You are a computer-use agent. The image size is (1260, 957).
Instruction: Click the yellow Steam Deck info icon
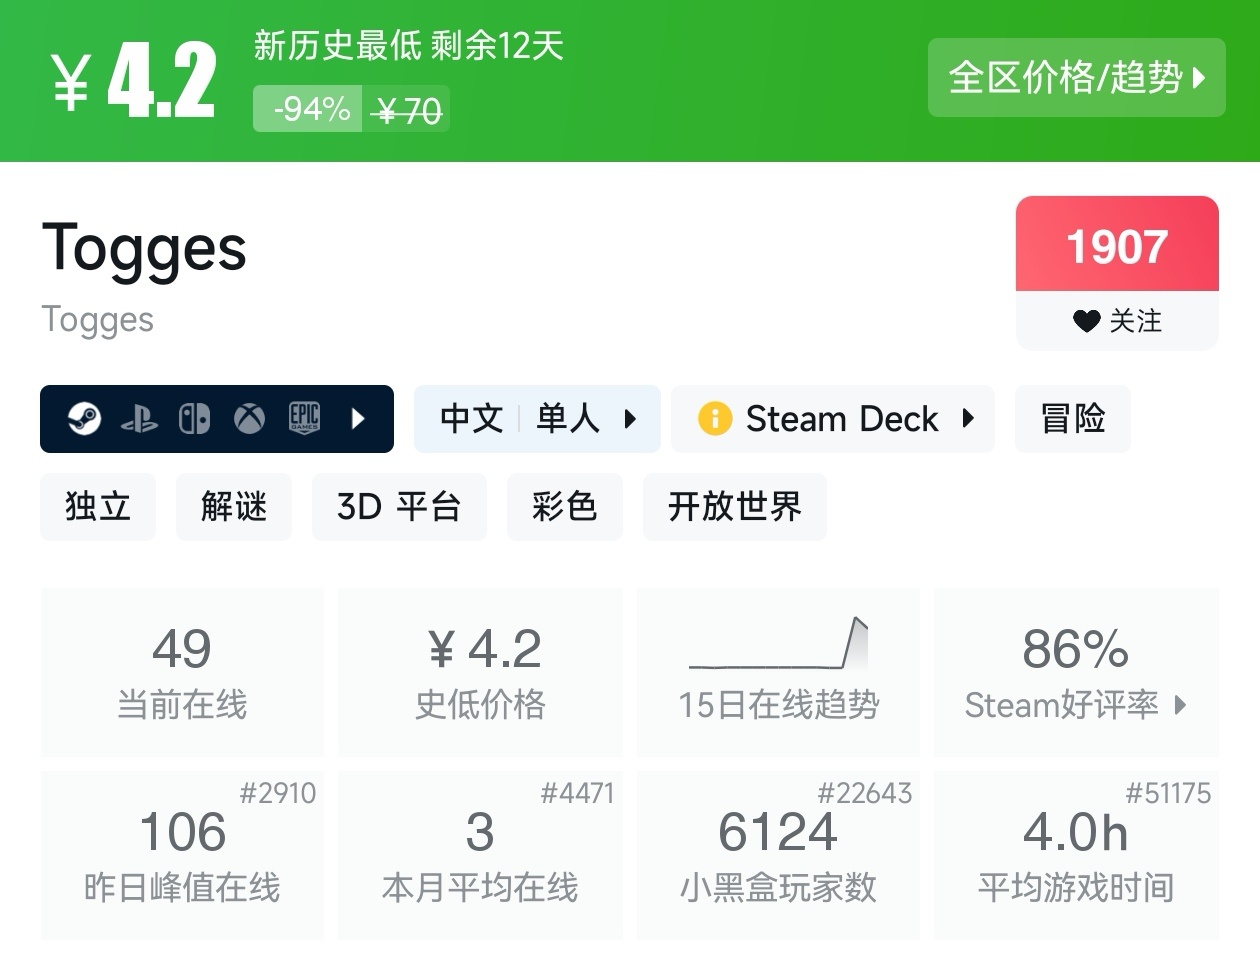(x=715, y=418)
